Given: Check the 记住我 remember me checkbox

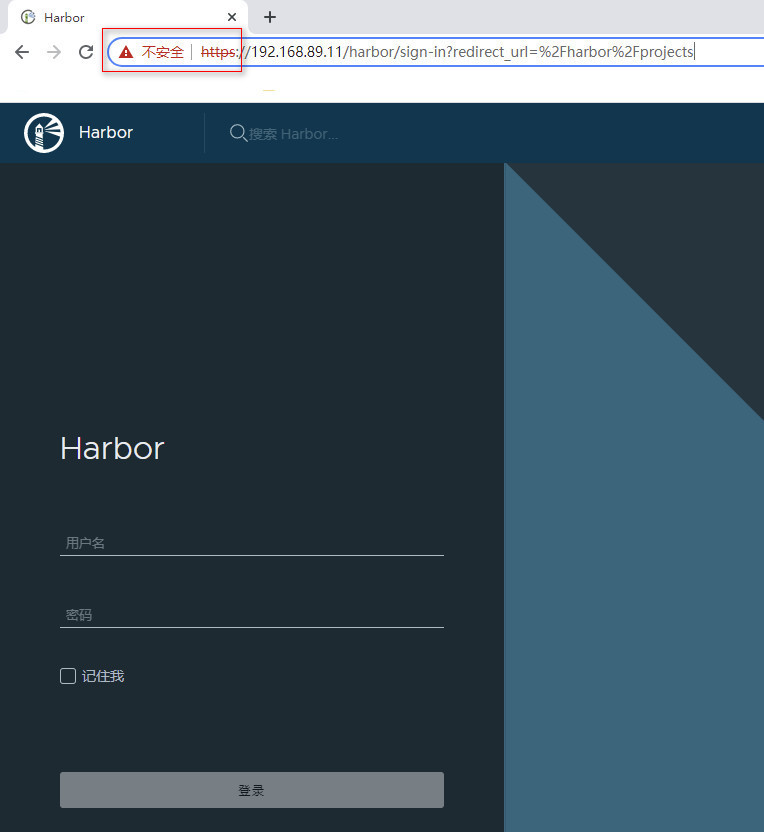Looking at the screenshot, I should pyautogui.click(x=68, y=676).
